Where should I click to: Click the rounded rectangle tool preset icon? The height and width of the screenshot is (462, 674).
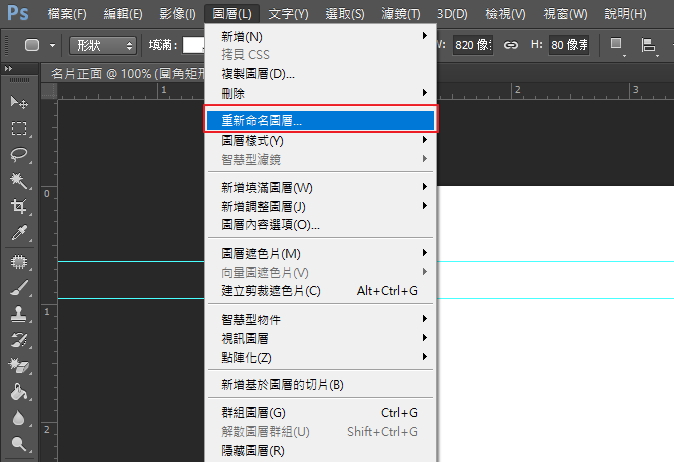click(32, 45)
